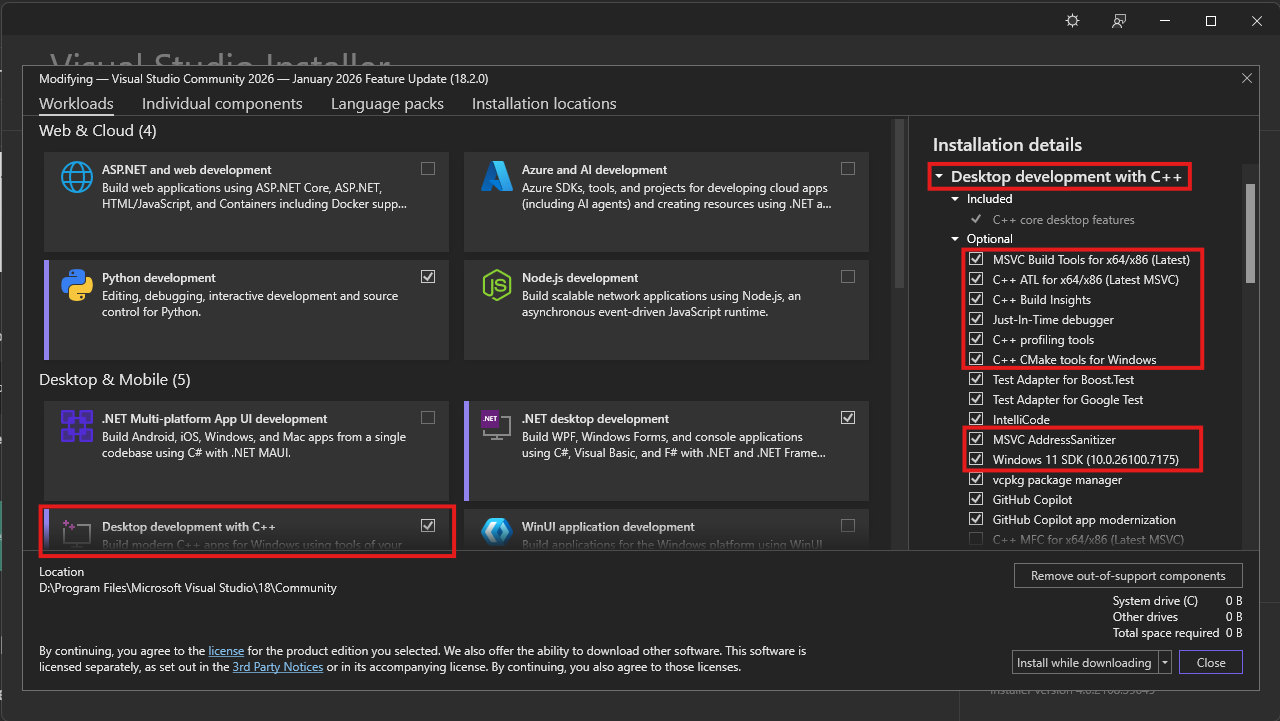Image resolution: width=1280 pixels, height=721 pixels.
Task: Click the theme toggle sun icon
Action: pos(1073,21)
